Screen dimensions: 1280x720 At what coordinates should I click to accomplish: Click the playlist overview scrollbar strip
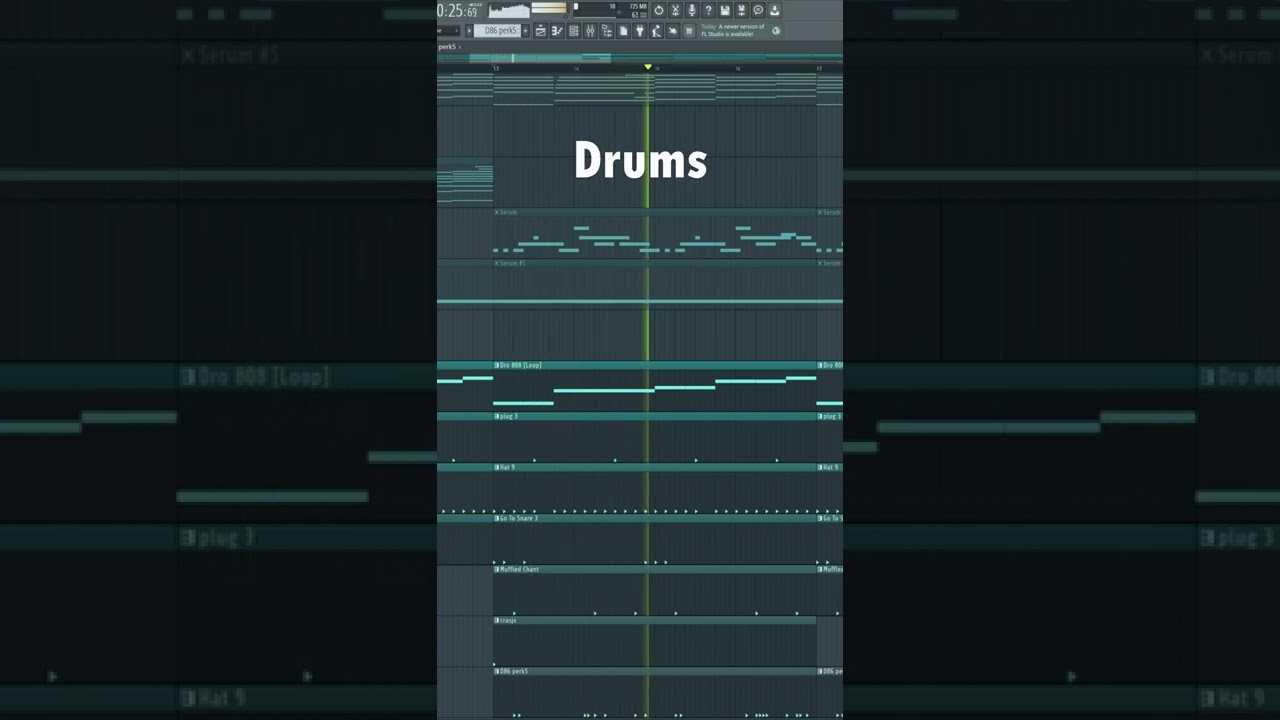[x=640, y=58]
